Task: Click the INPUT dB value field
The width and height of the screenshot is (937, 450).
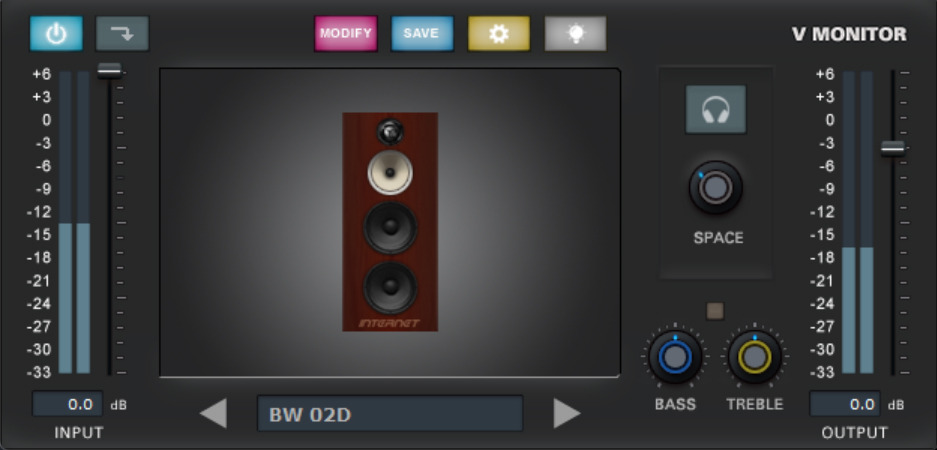Action: pyautogui.click(x=68, y=404)
